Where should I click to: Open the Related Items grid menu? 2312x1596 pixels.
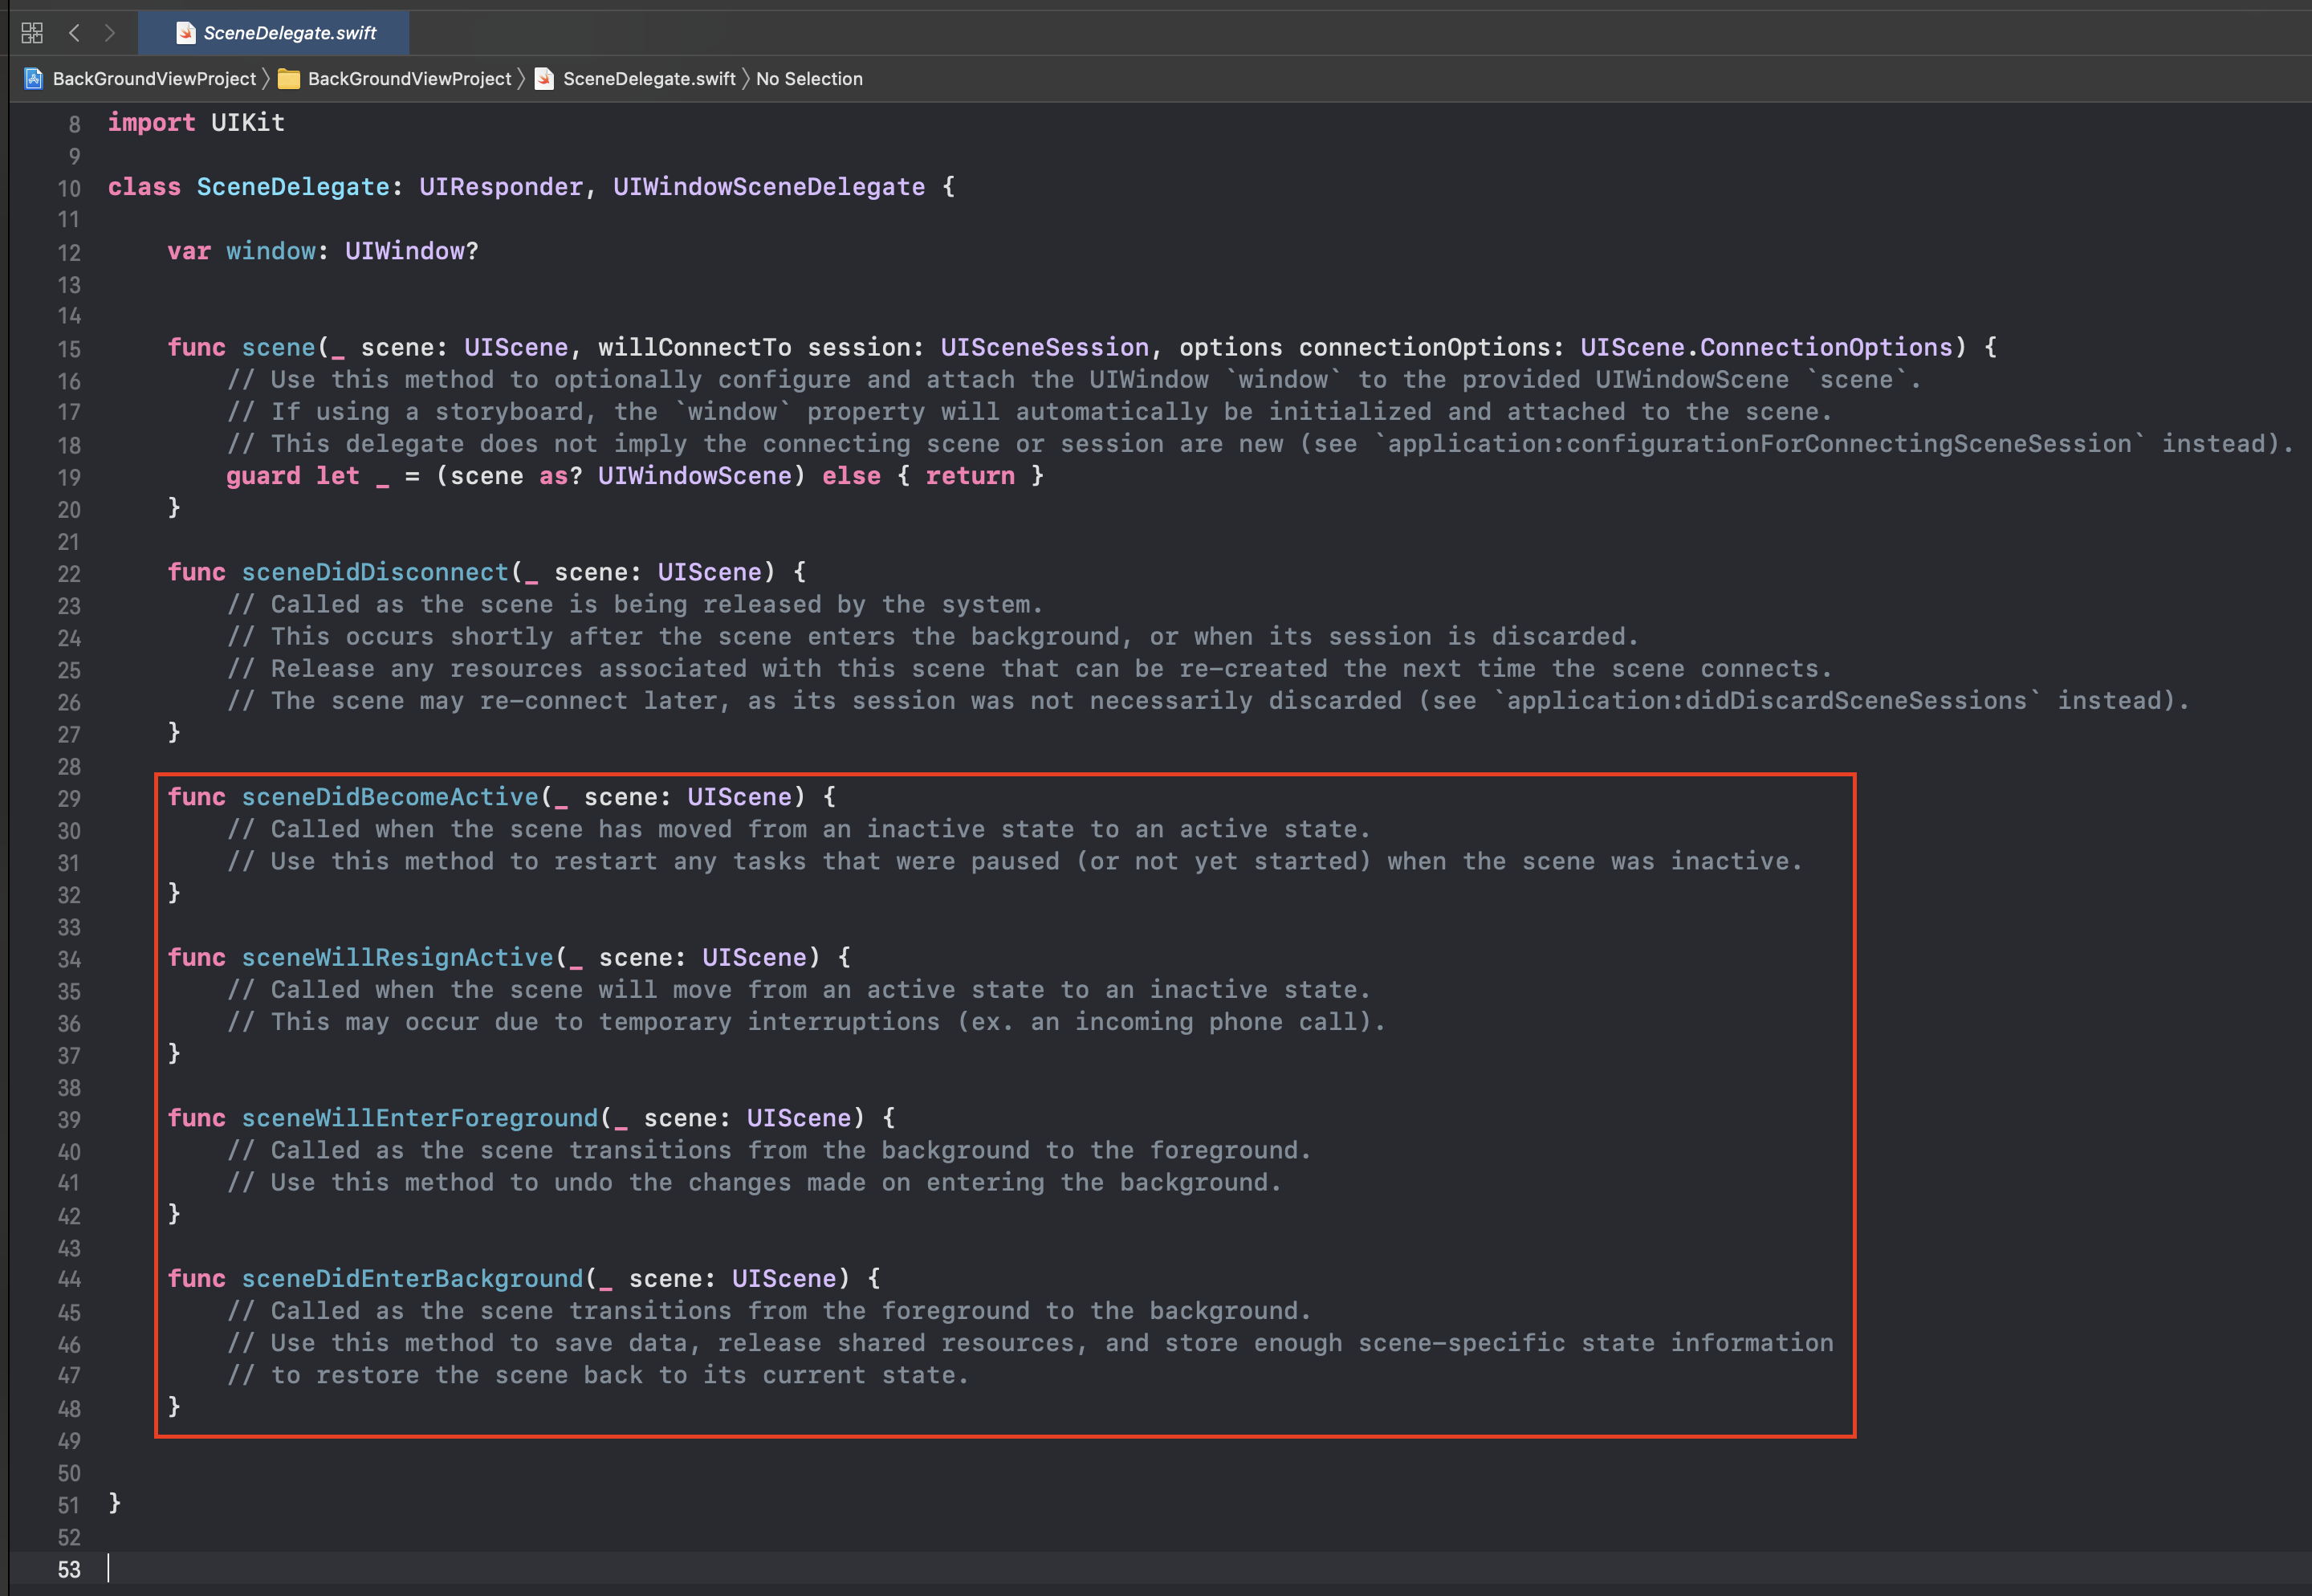[32, 33]
